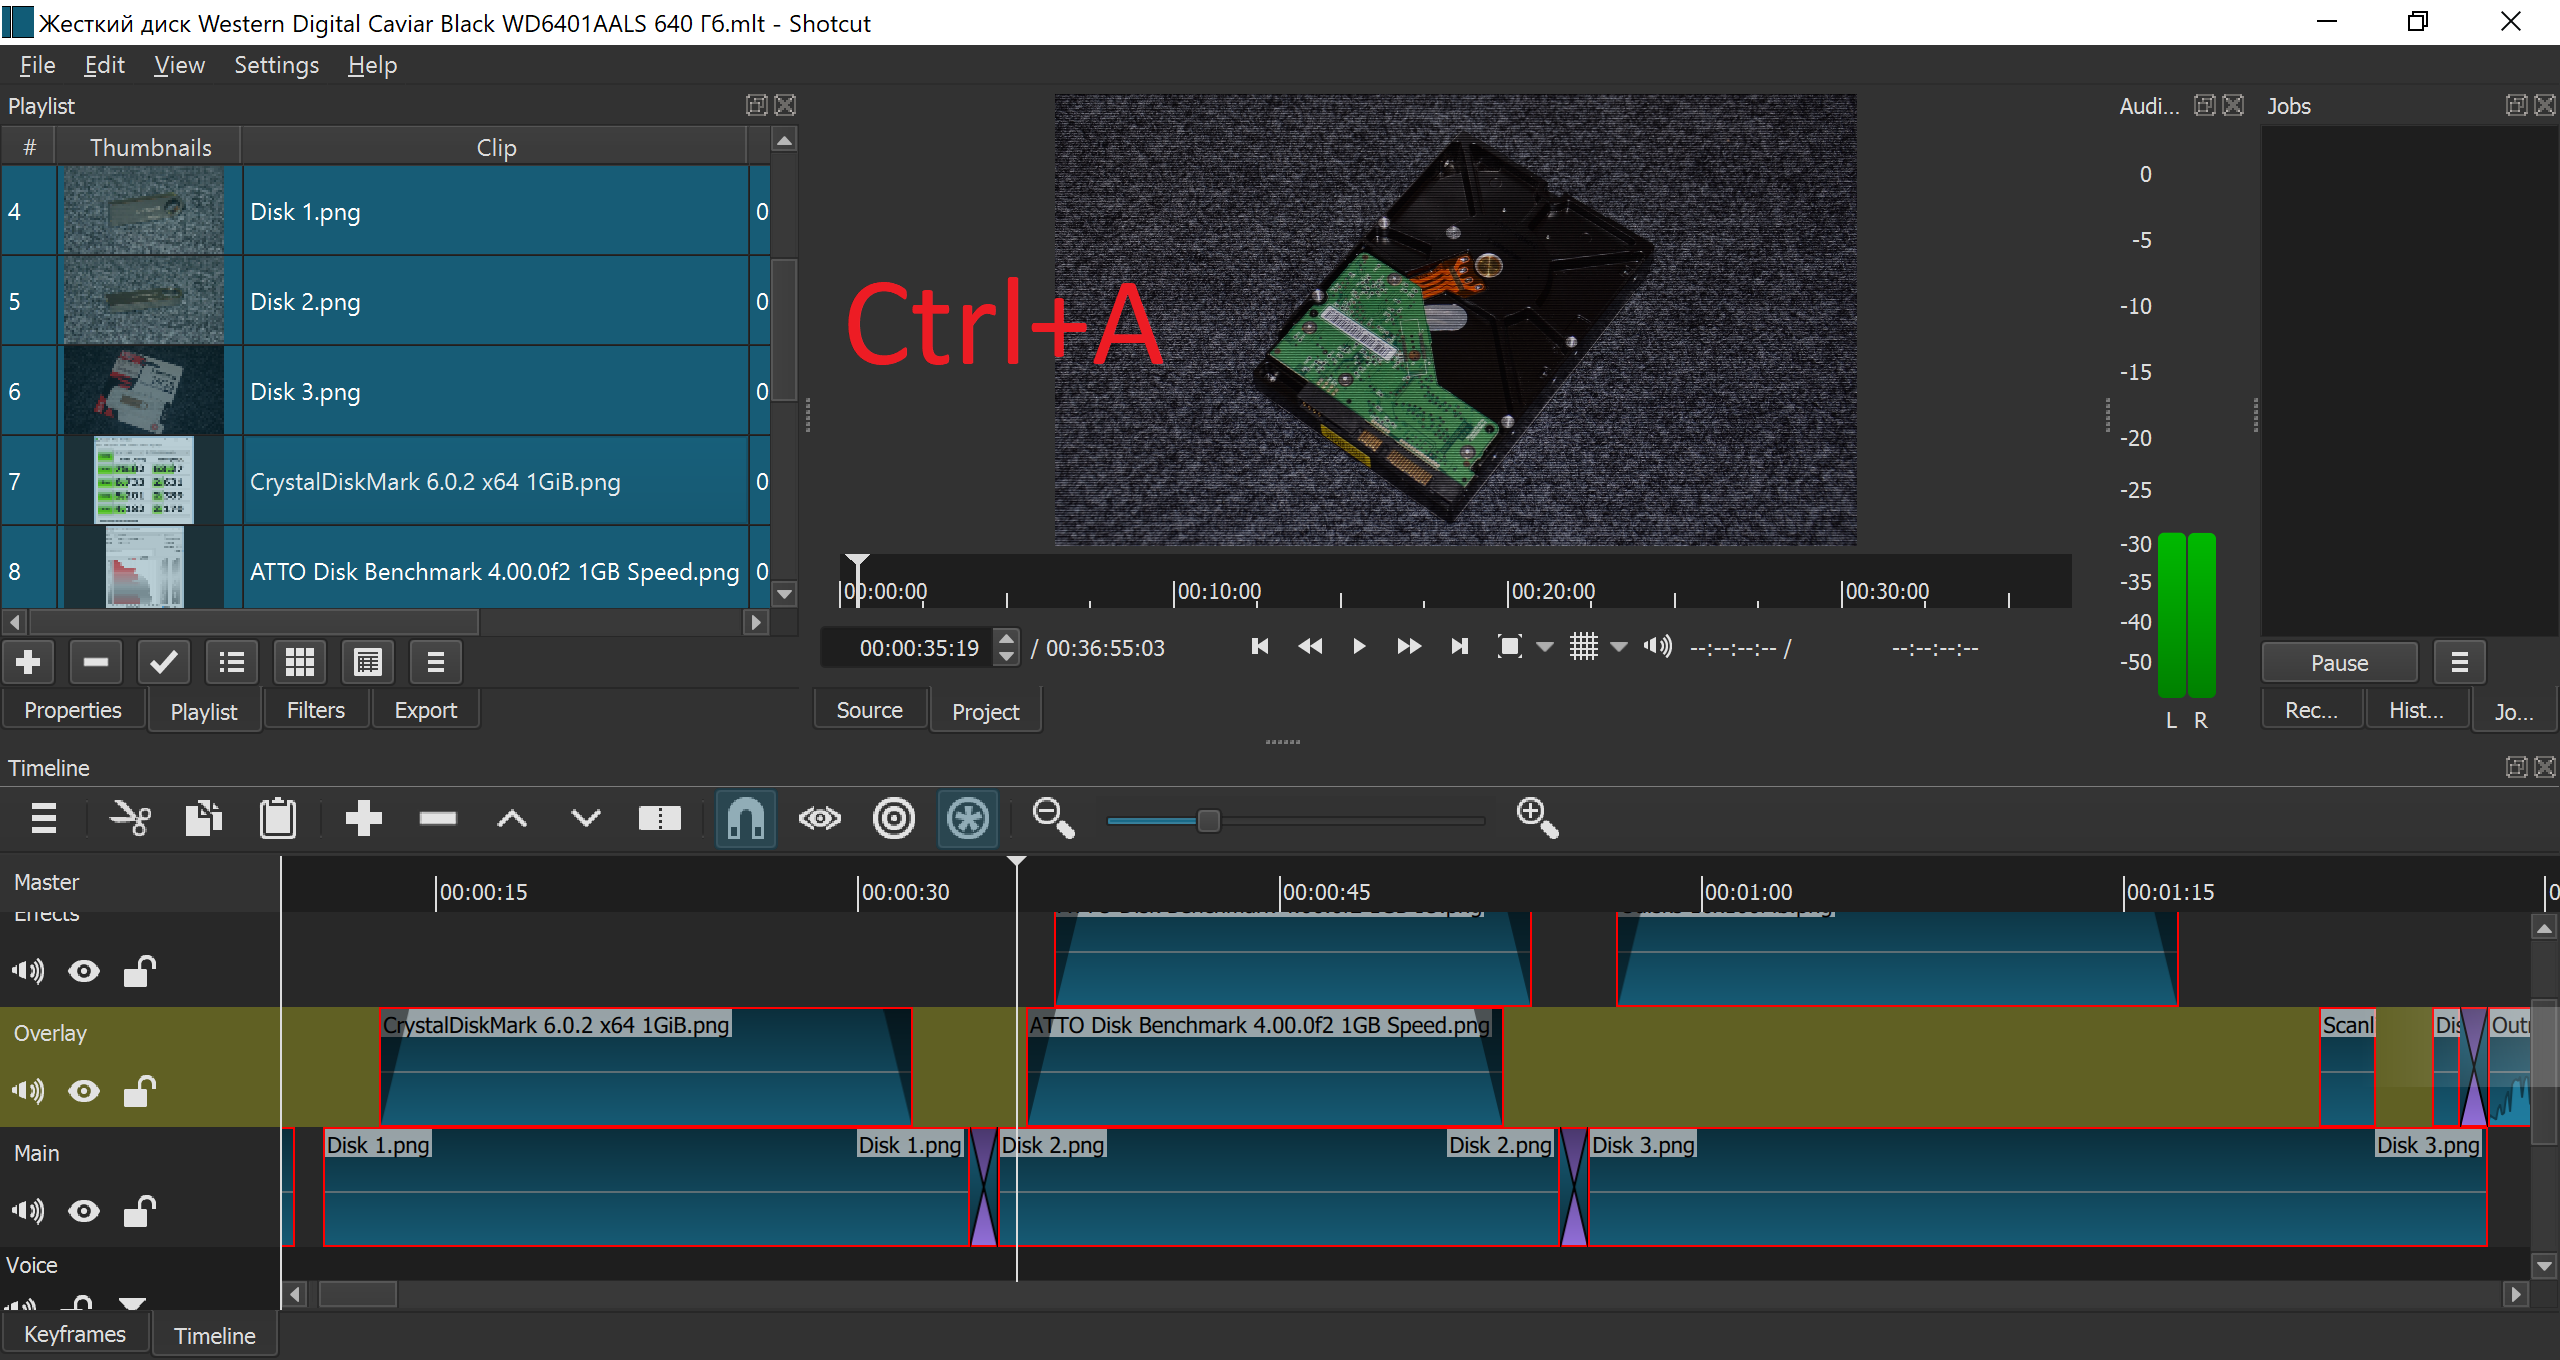Switch to the Source tab
The image size is (2560, 1360).
[869, 709]
